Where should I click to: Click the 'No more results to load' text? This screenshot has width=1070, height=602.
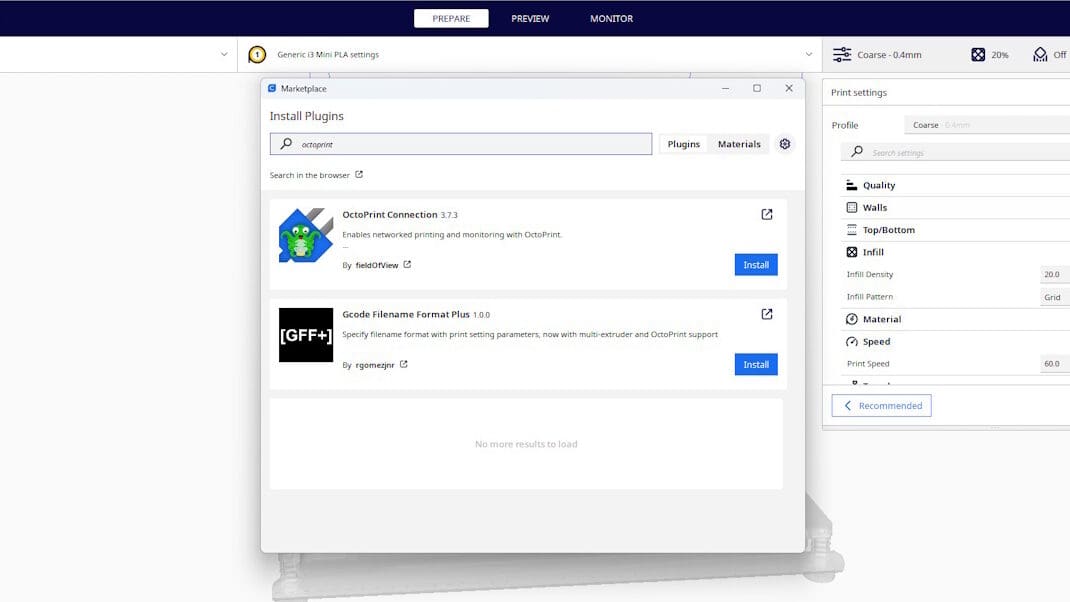click(x=526, y=444)
